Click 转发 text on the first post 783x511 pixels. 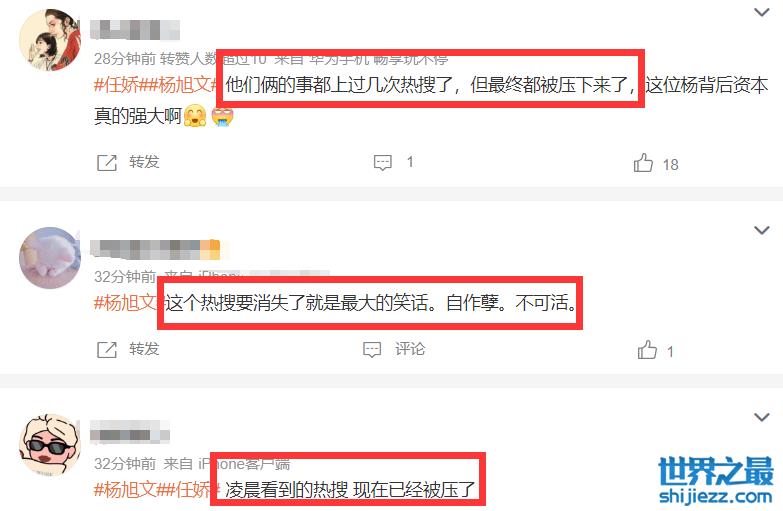pos(144,162)
